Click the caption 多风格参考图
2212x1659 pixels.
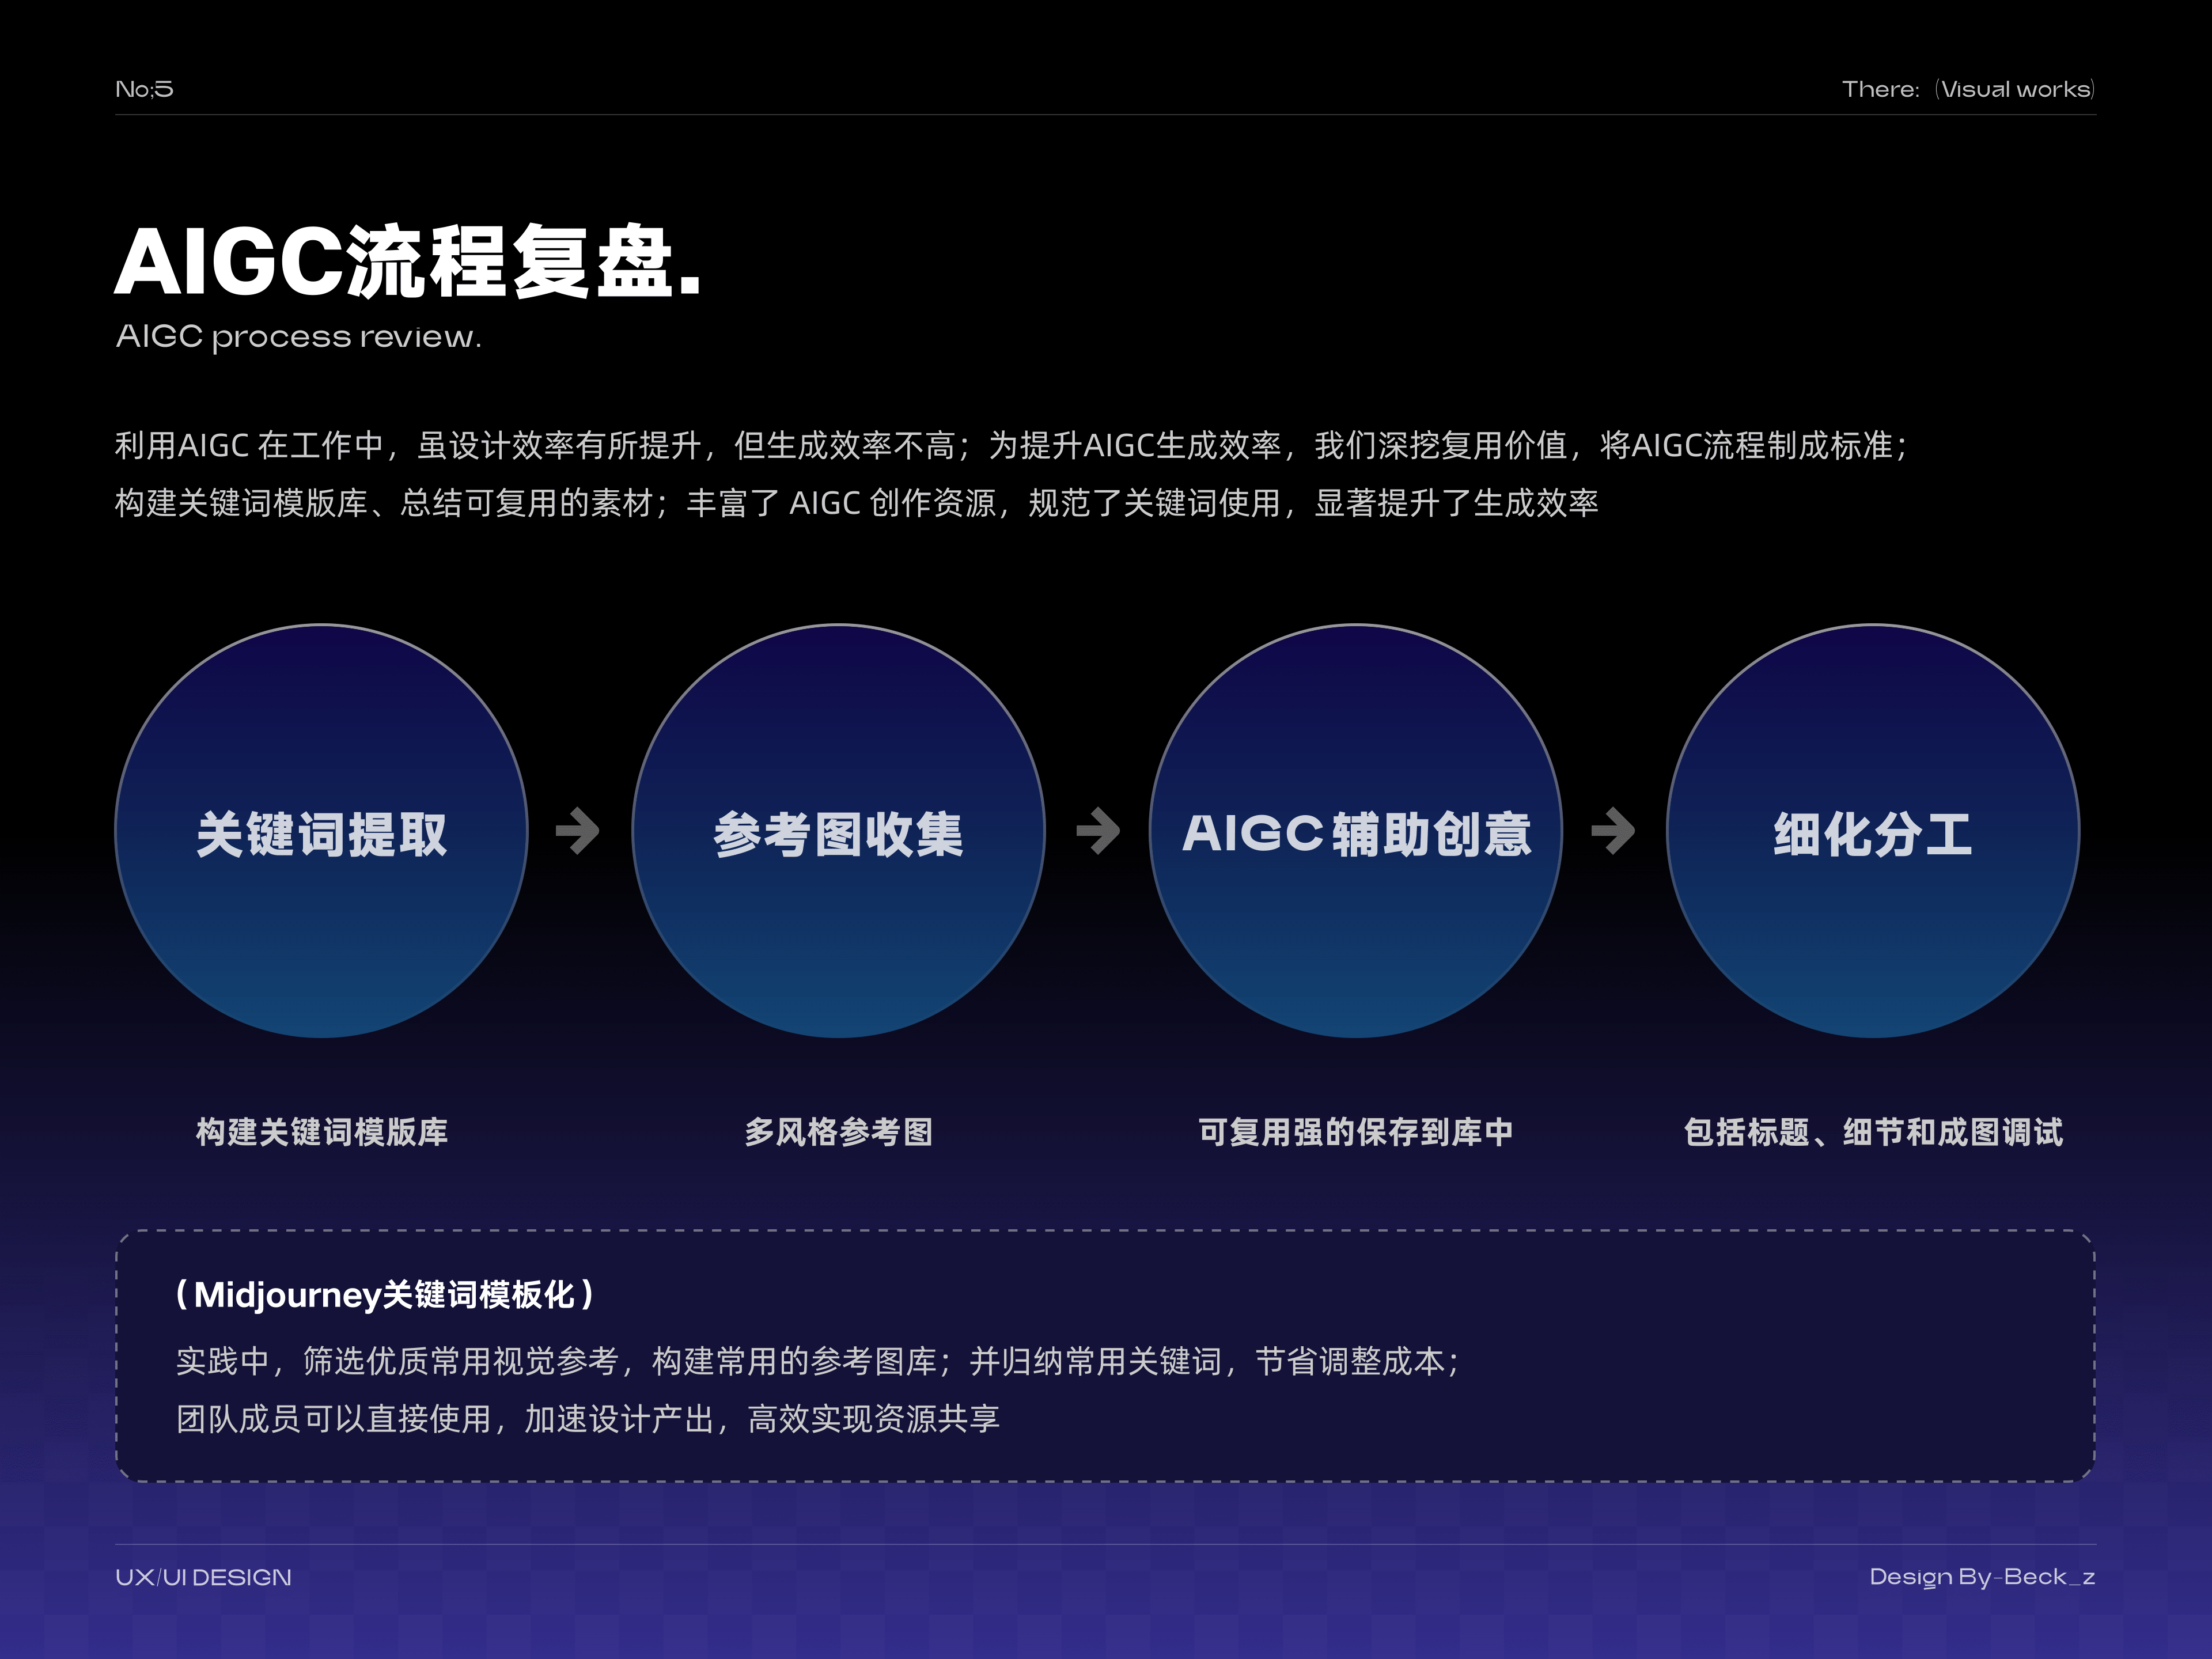[838, 1132]
